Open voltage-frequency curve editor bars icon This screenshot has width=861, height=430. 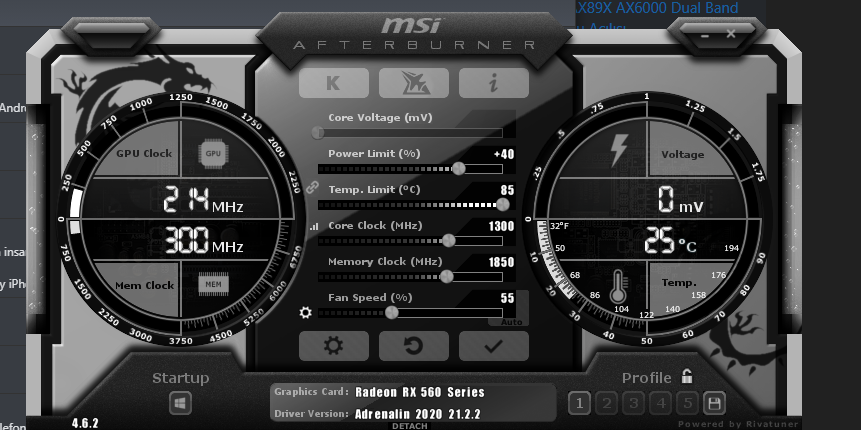pos(314,226)
